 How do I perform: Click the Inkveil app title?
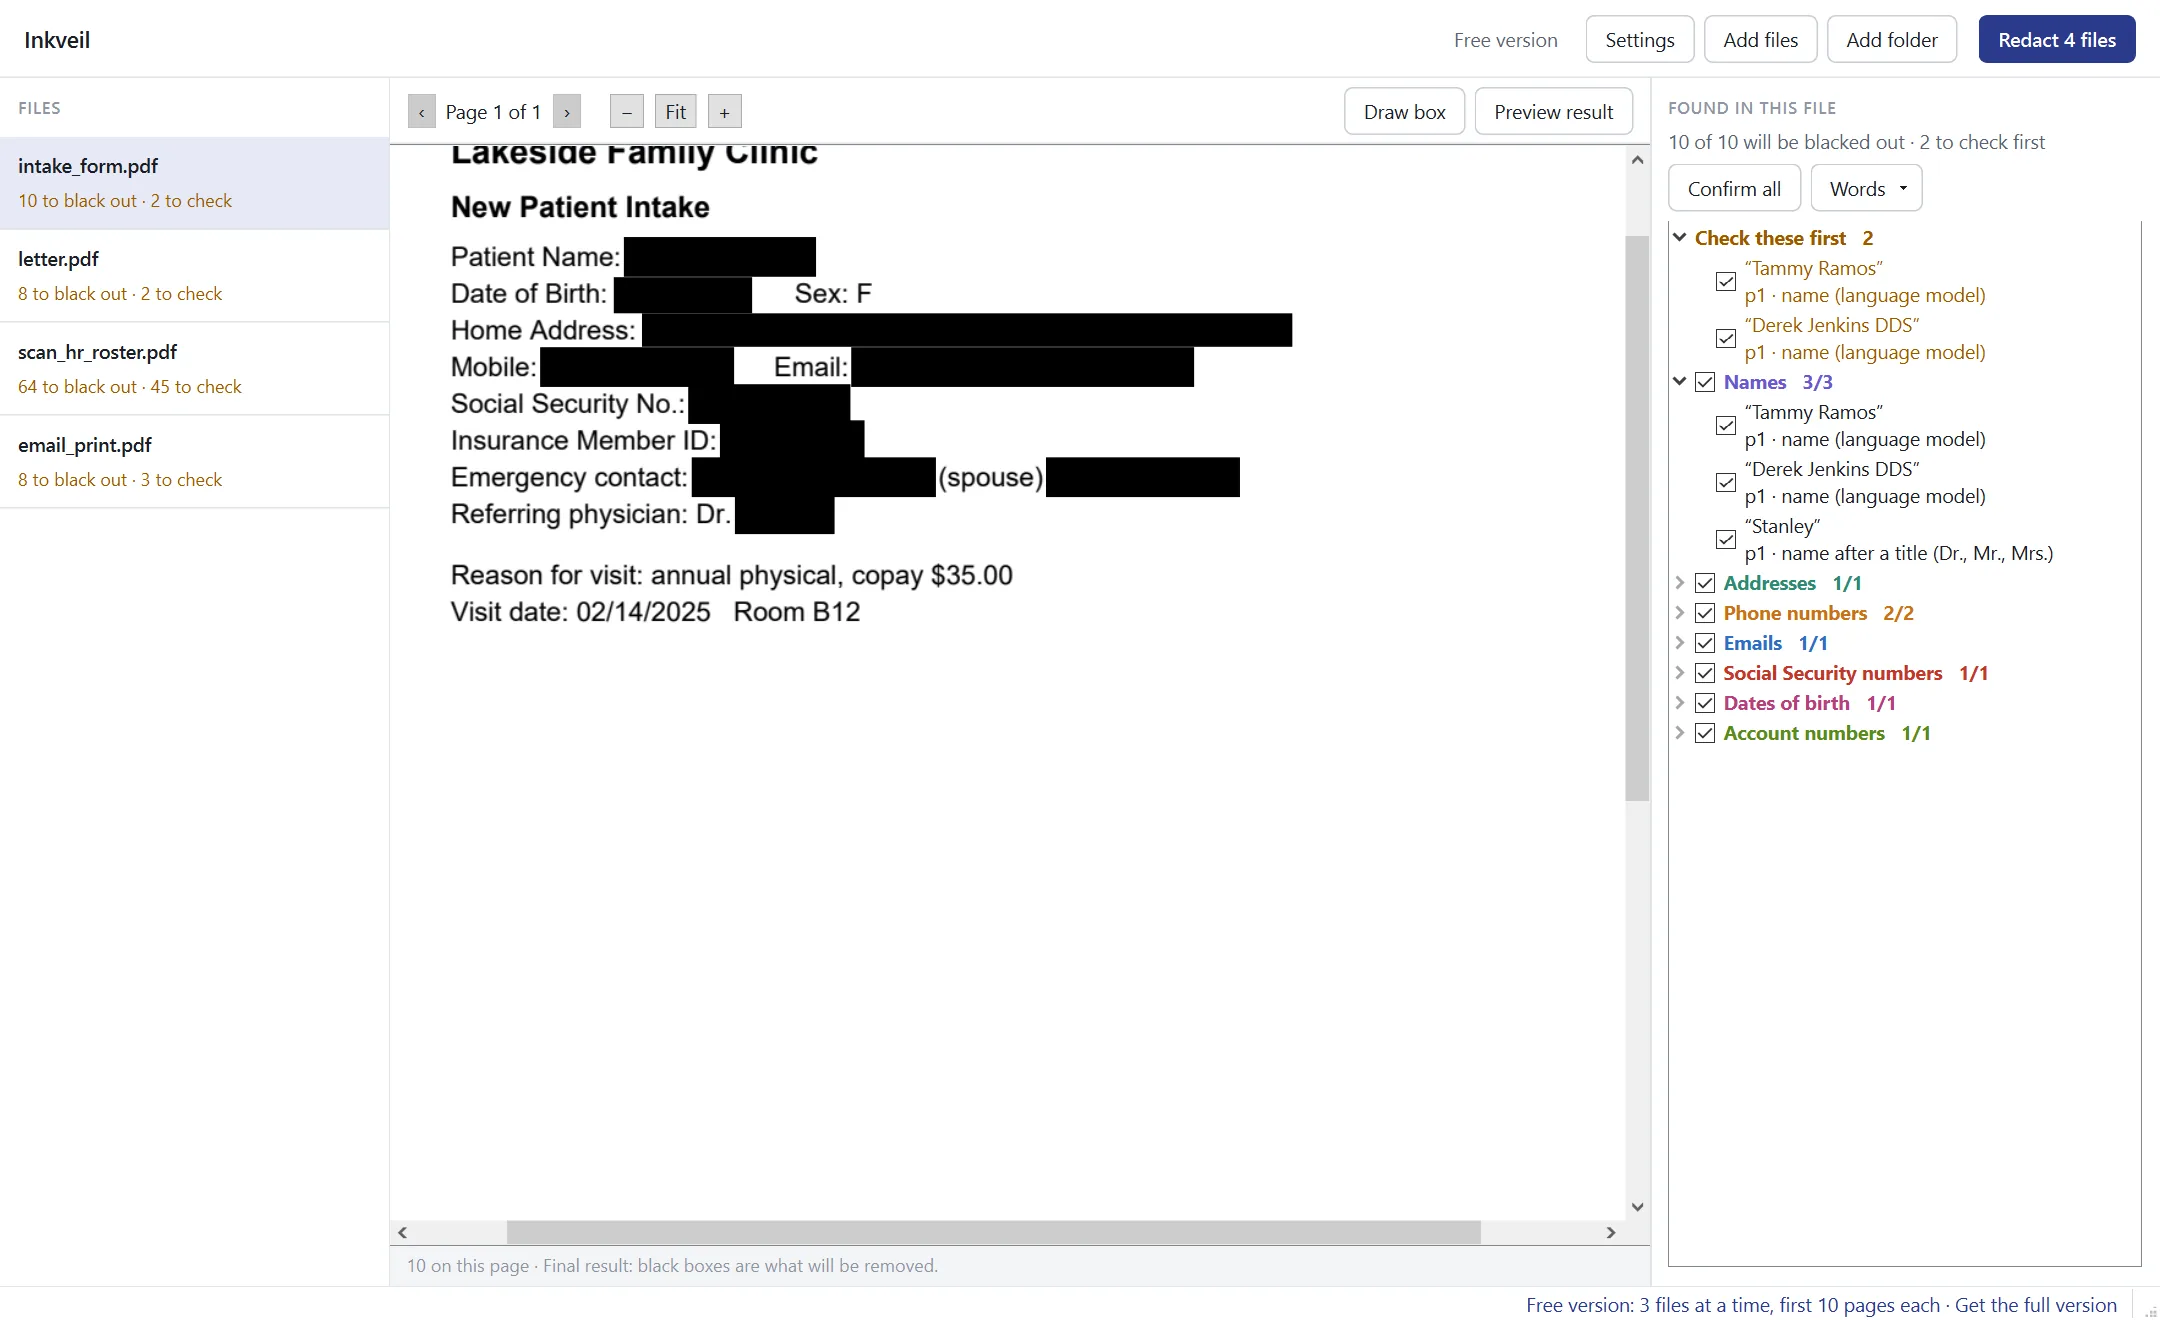click(x=57, y=40)
